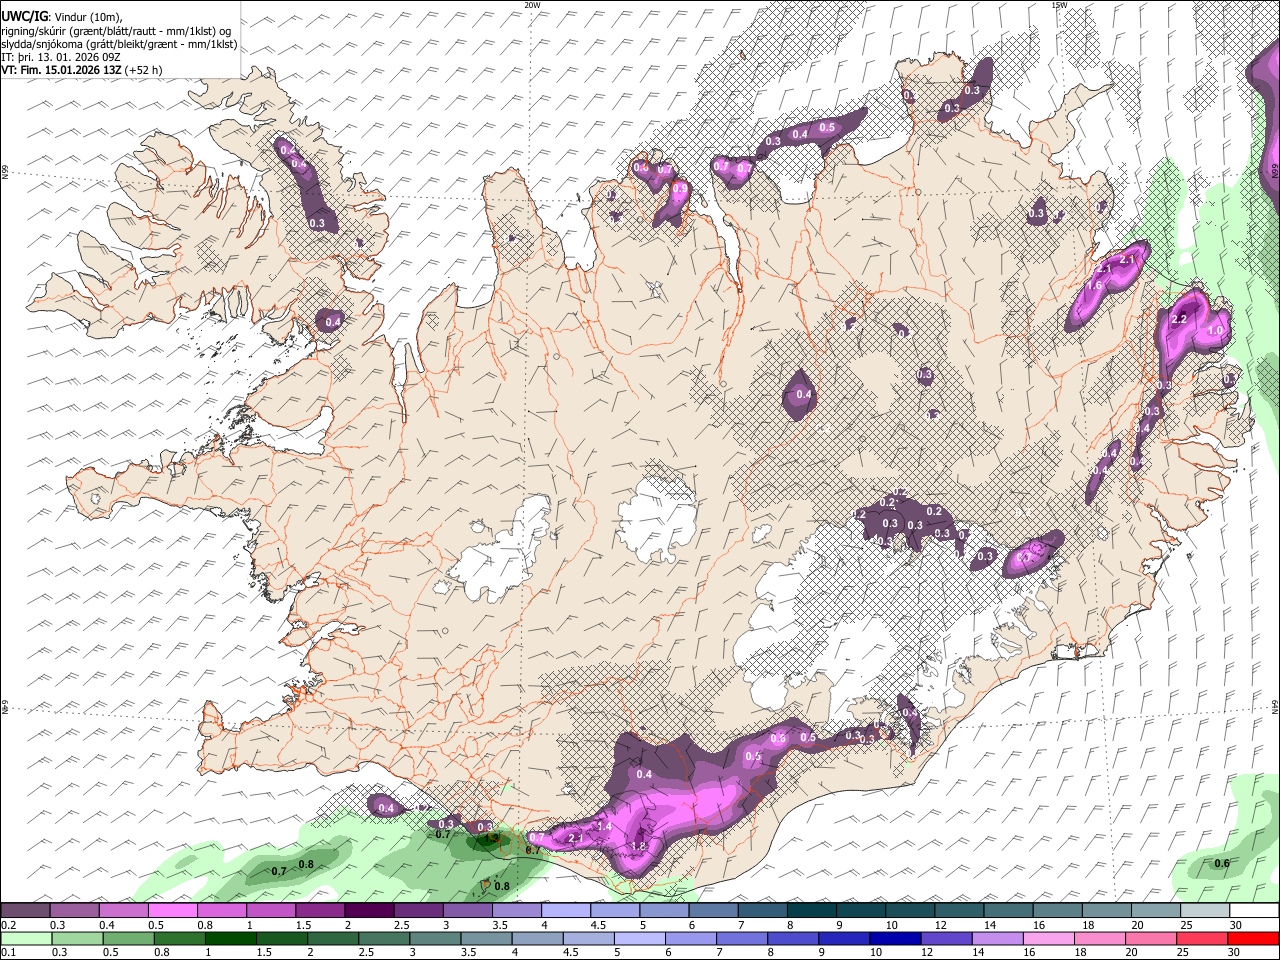Select the medium green 0.8–1 rain swatch
This screenshot has height=960, width=1280.
coord(180,938)
